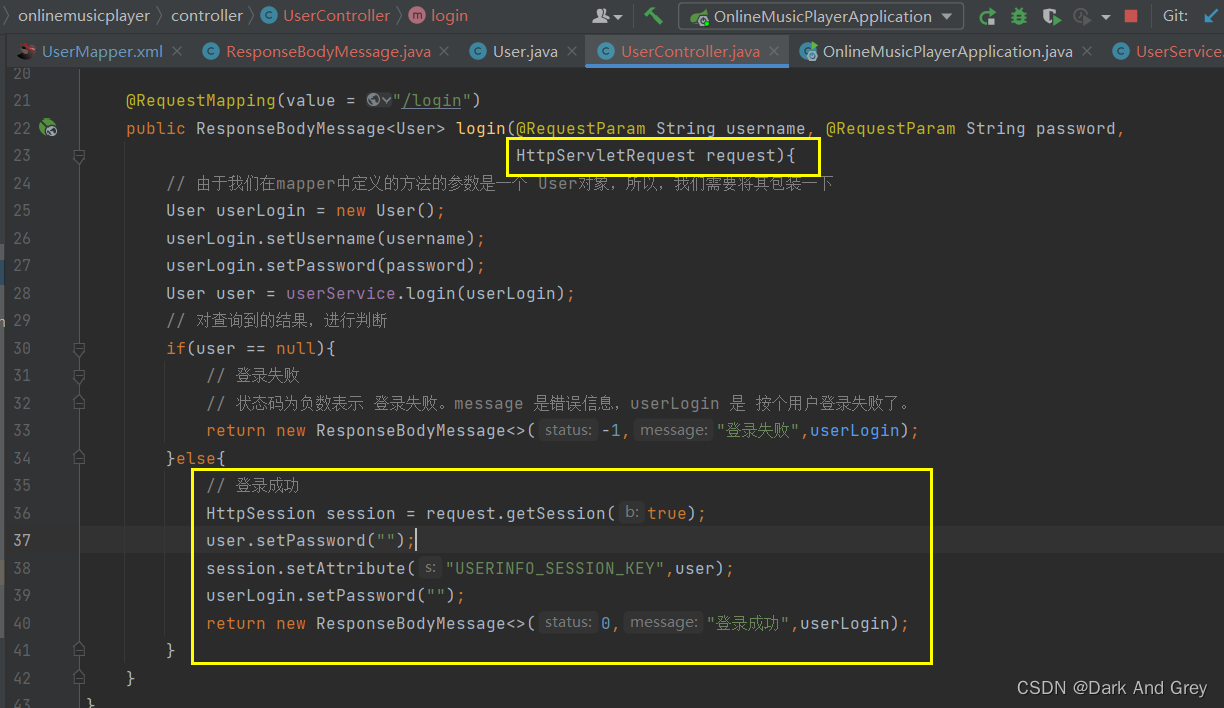Screen dimensions: 1224x708
Task: Click the "// 登录成功" comment
Action: 253,486
